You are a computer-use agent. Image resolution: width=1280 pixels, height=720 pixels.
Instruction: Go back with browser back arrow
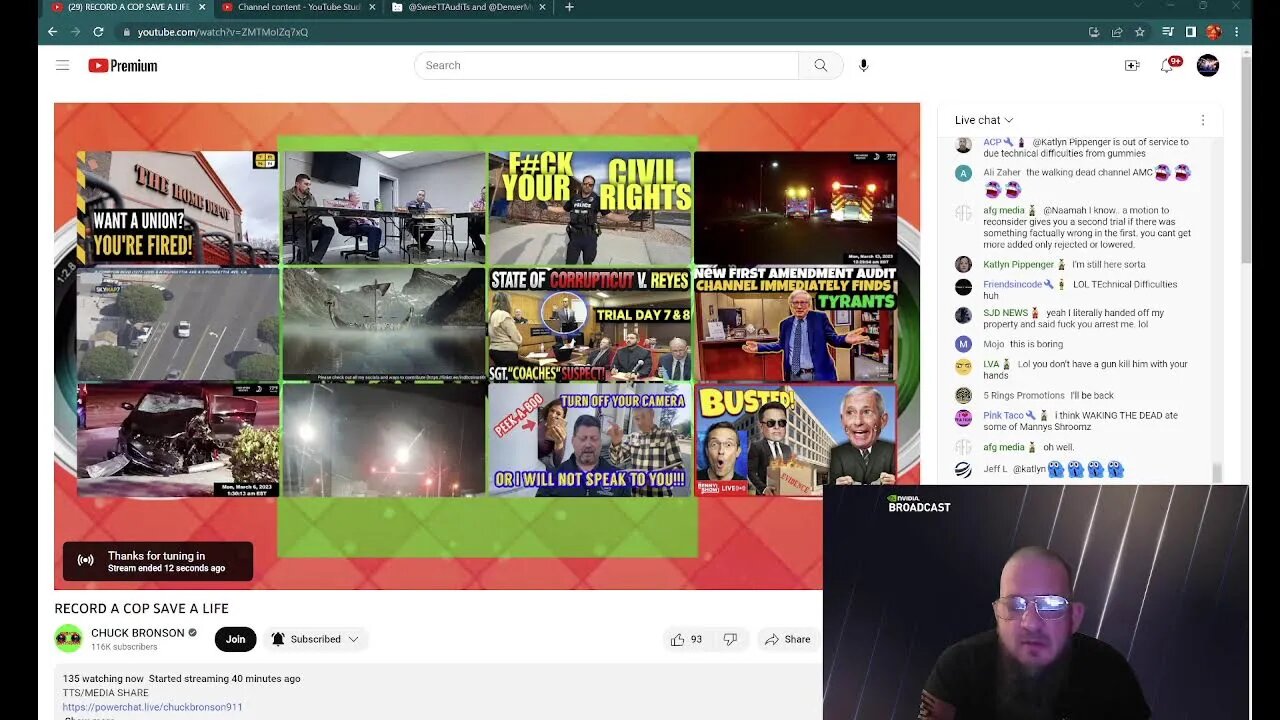point(53,32)
